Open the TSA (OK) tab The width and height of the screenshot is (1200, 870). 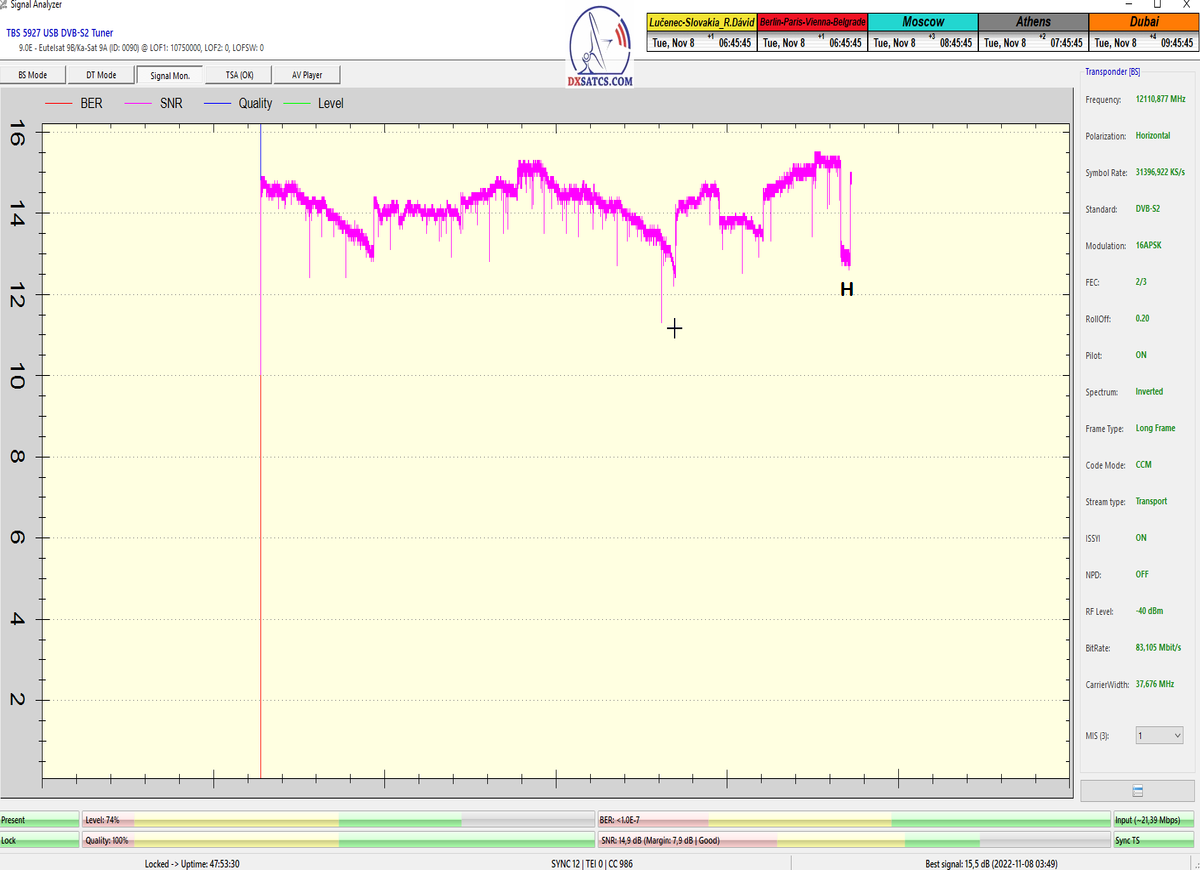tap(239, 75)
